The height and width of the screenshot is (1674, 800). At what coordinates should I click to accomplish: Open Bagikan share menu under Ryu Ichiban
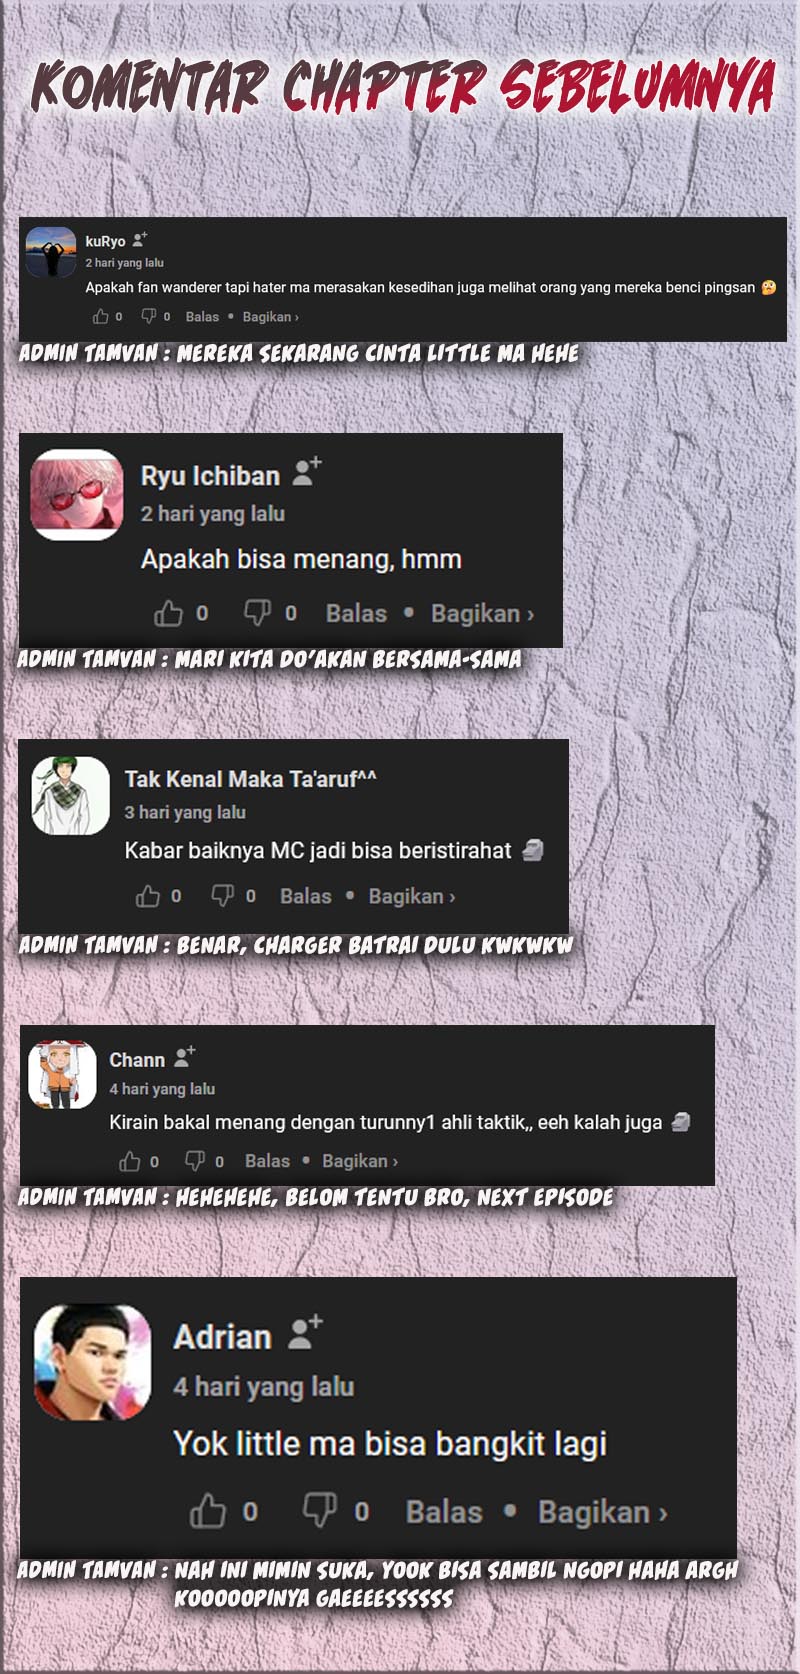(482, 613)
